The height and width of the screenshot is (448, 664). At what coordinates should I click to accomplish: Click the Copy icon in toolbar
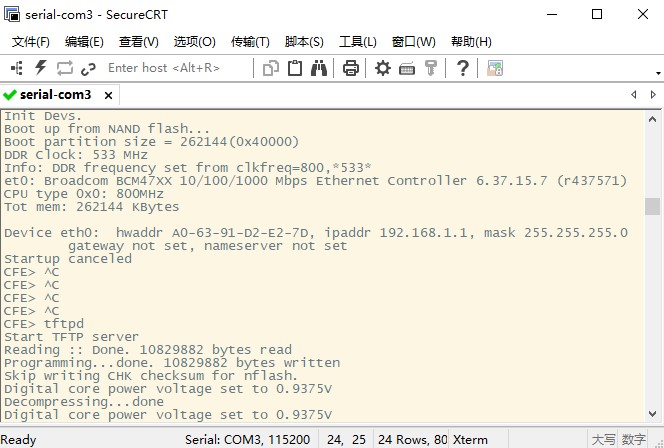[x=271, y=68]
